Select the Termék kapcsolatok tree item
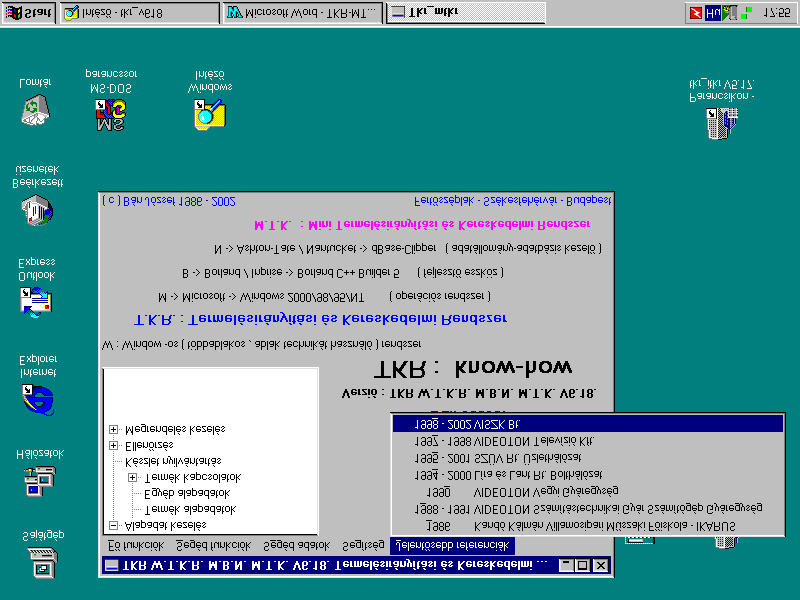The height and width of the screenshot is (600, 800). click(193, 478)
